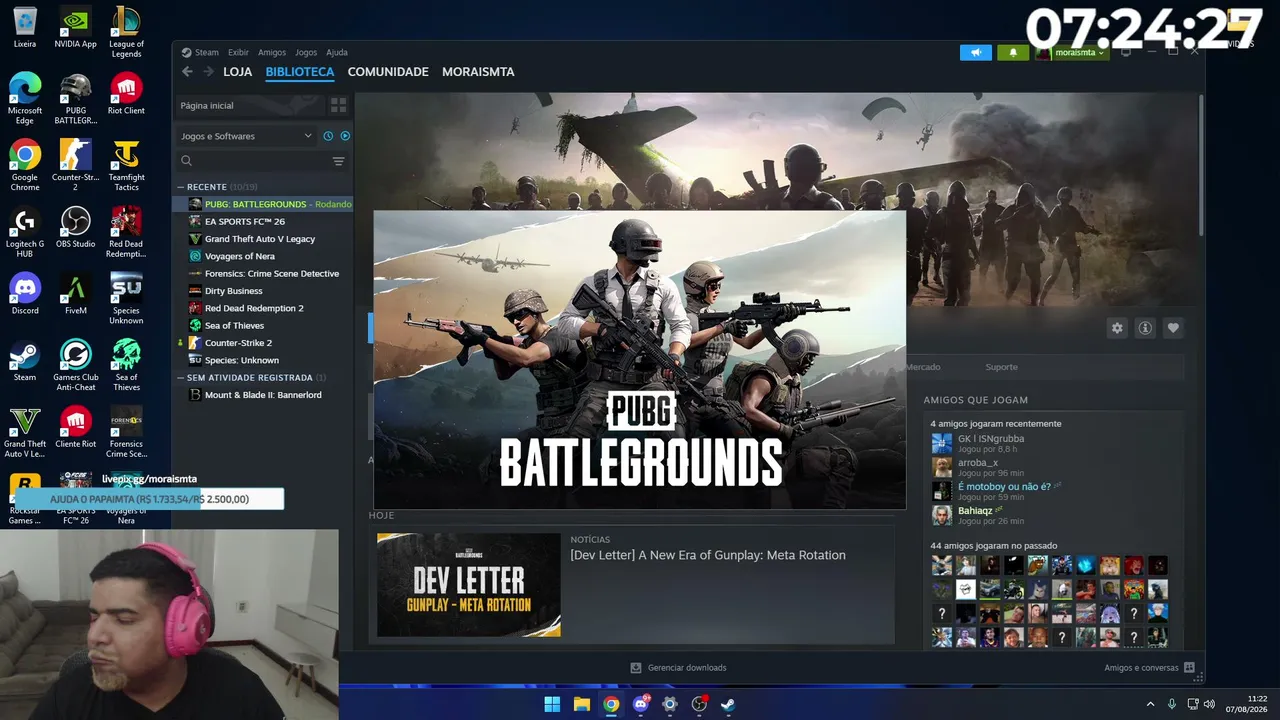This screenshot has height=720, width=1280.
Task: Open File Explorer from the taskbar
Action: coord(581,704)
